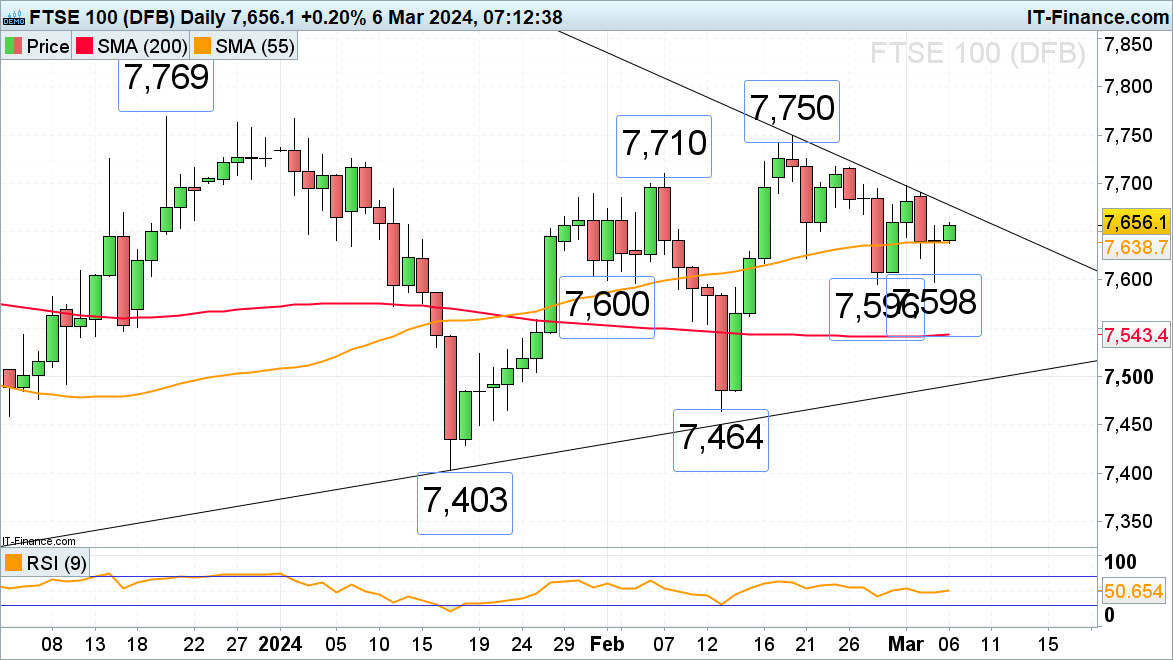Click the current price tag 7,656.1
The height and width of the screenshot is (660, 1173).
pyautogui.click(x=1135, y=222)
